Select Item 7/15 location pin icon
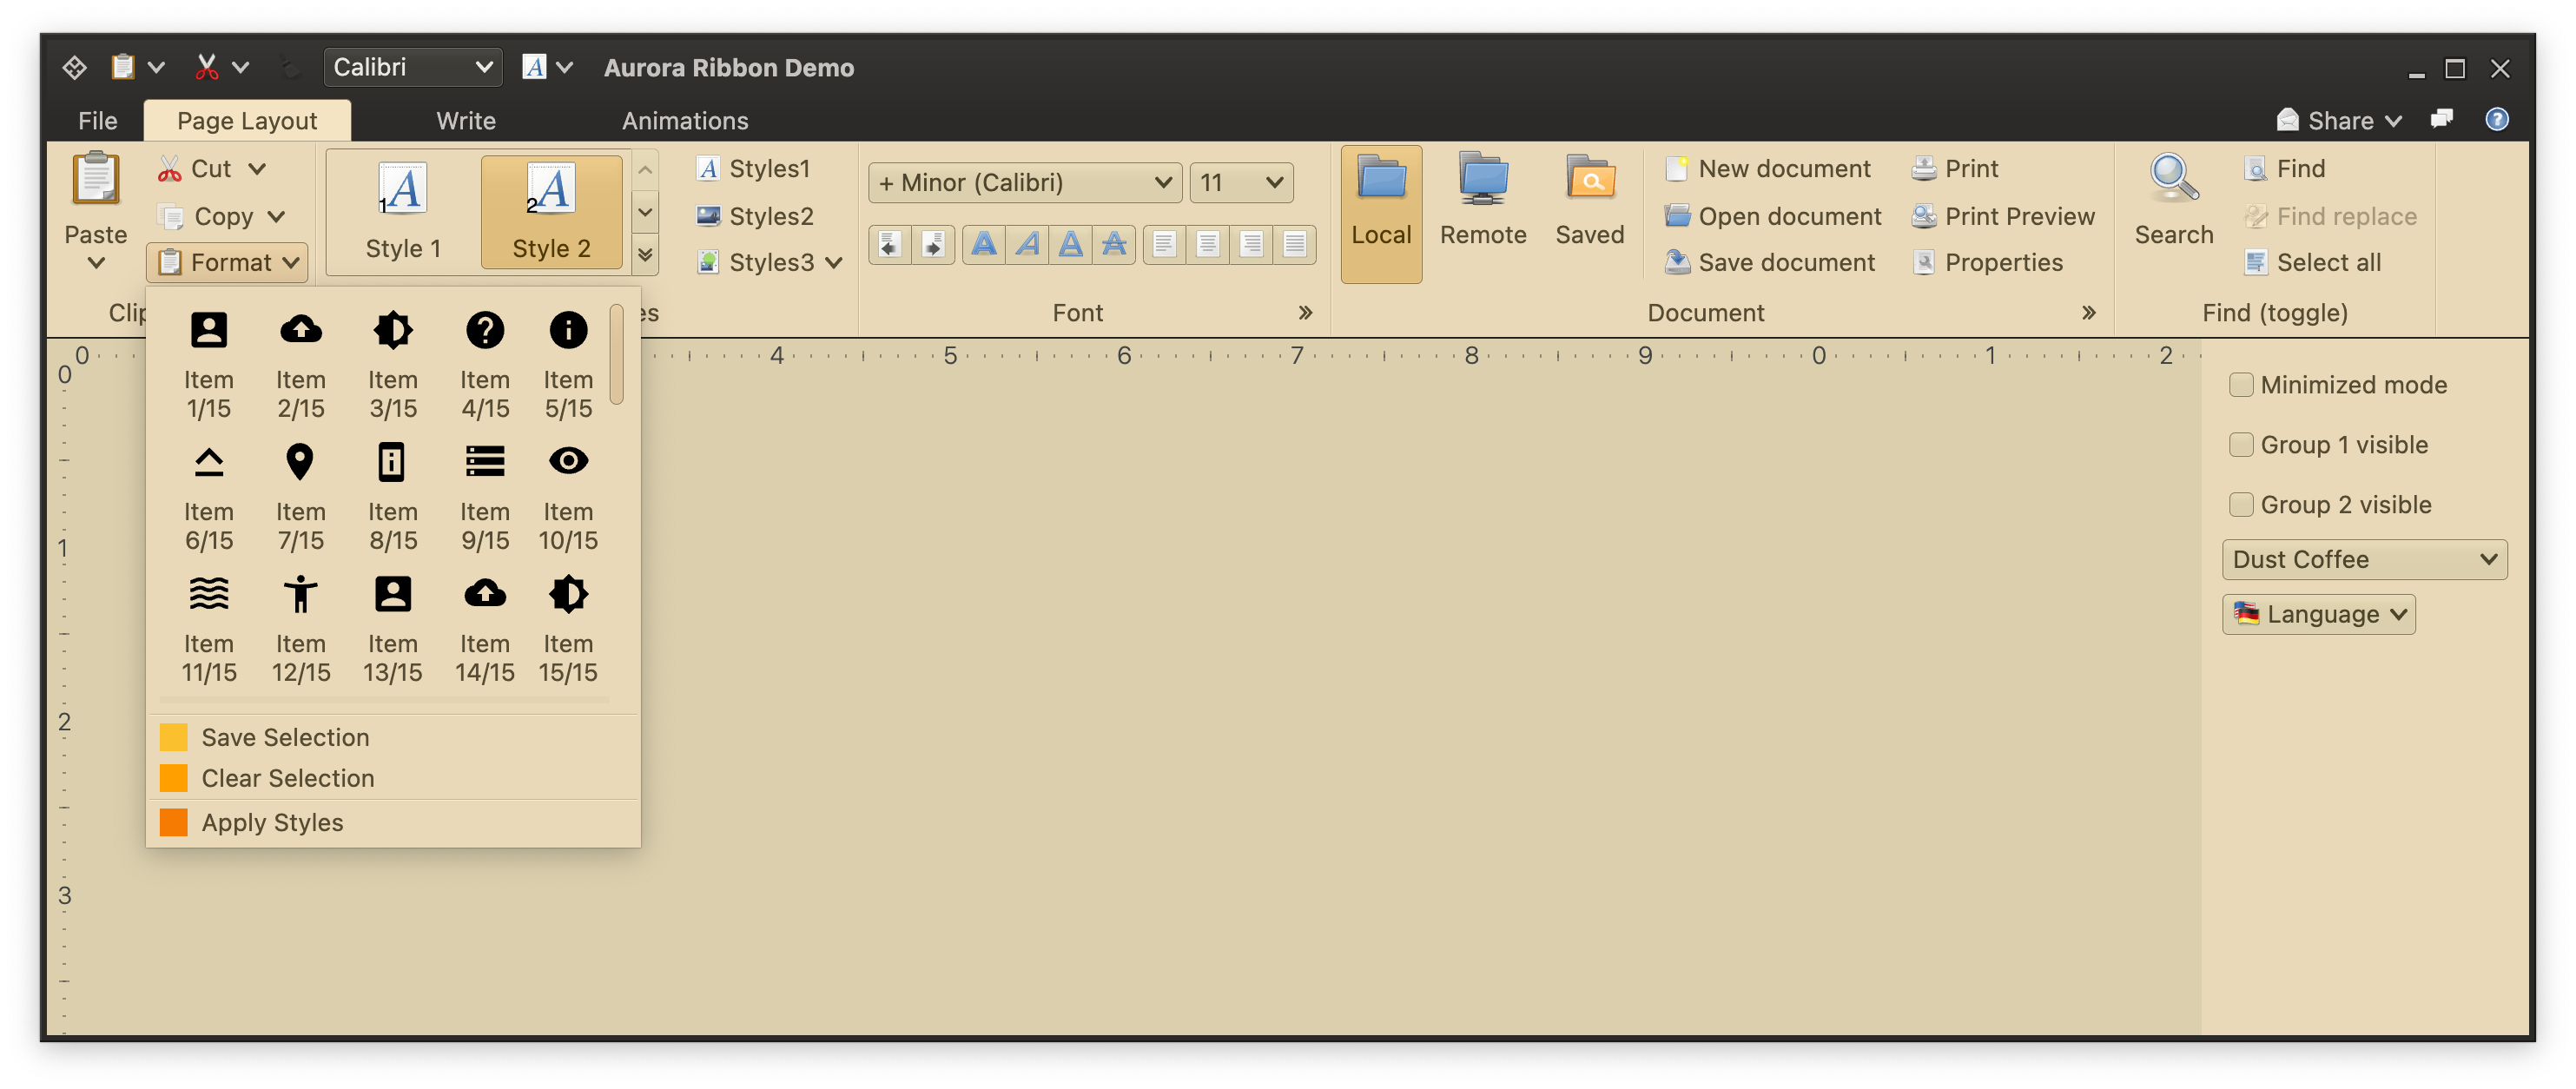The height and width of the screenshot is (1089, 2576). pyautogui.click(x=300, y=462)
